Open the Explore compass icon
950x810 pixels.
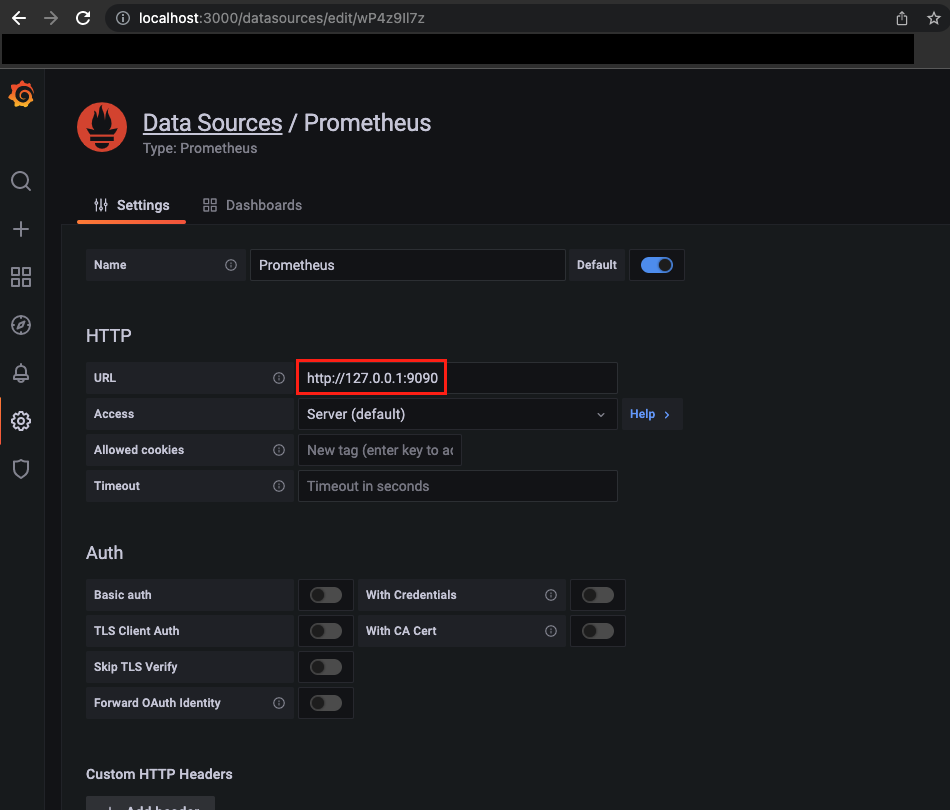point(21,325)
